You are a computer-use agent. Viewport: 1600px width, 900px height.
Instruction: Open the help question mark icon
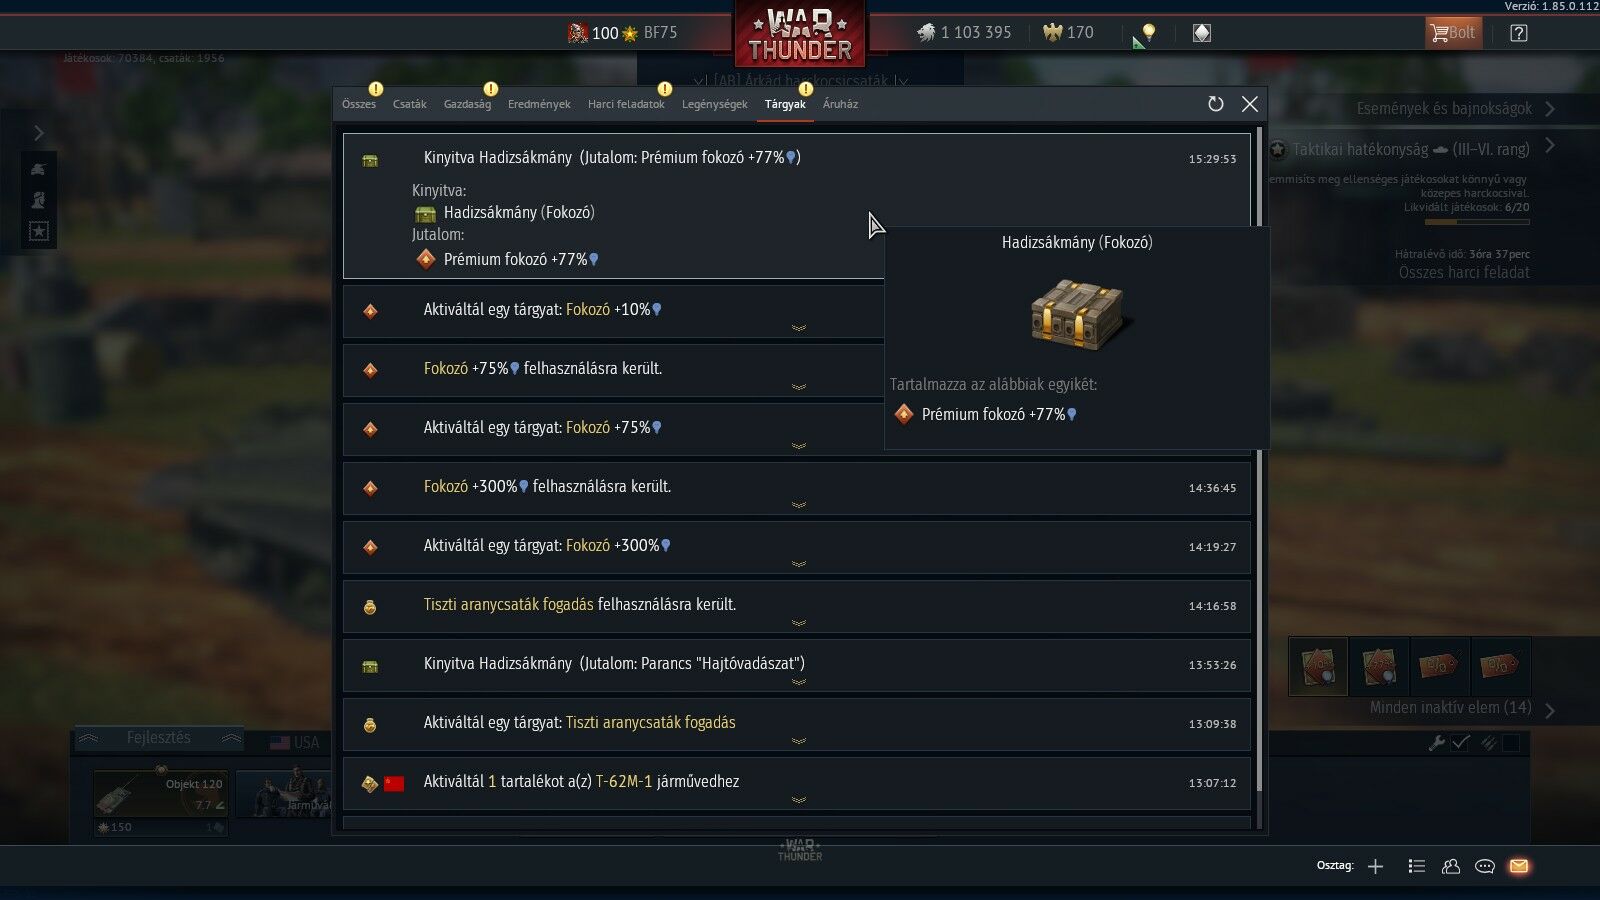[1518, 33]
